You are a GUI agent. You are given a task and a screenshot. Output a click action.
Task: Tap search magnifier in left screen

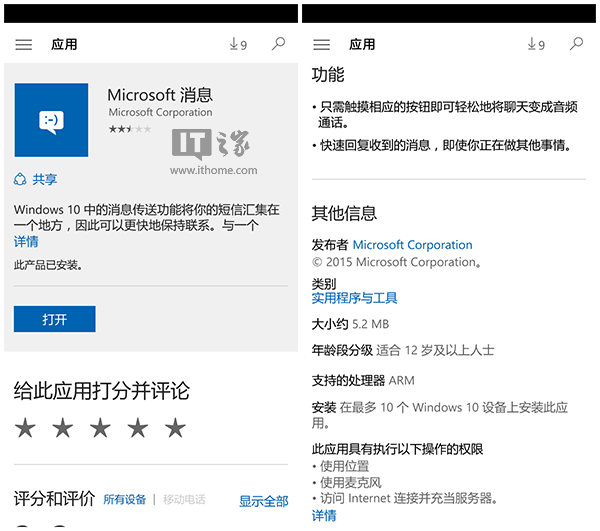(x=278, y=44)
